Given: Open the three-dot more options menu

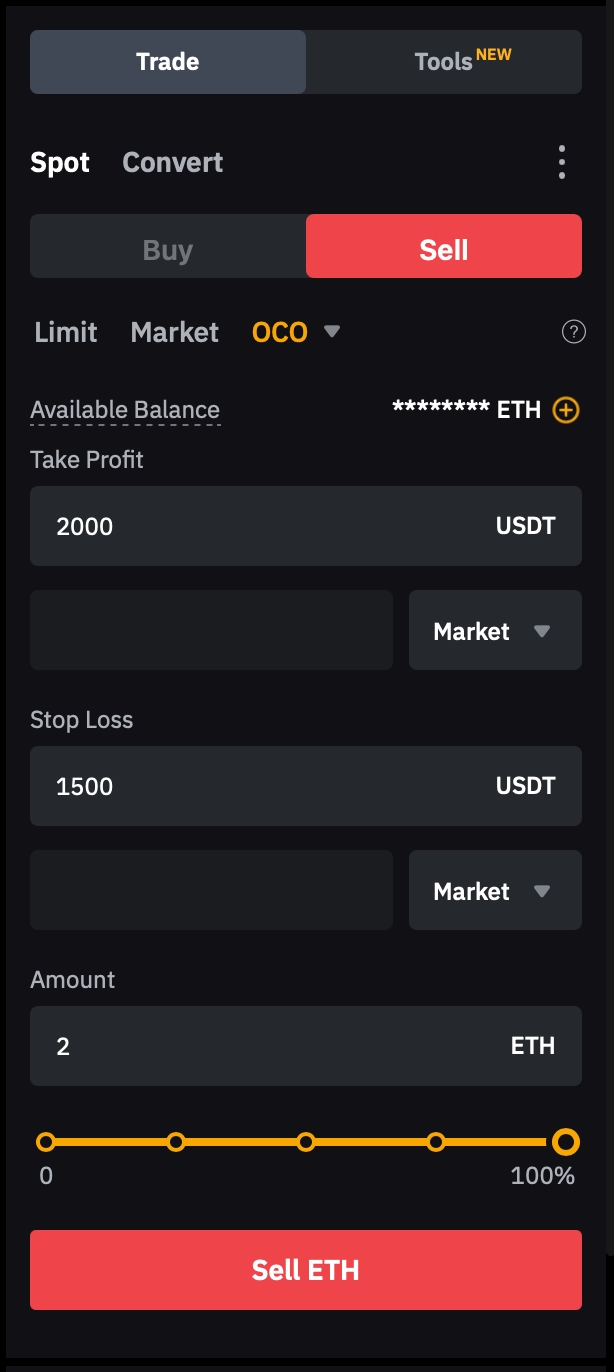Looking at the screenshot, I should (562, 162).
